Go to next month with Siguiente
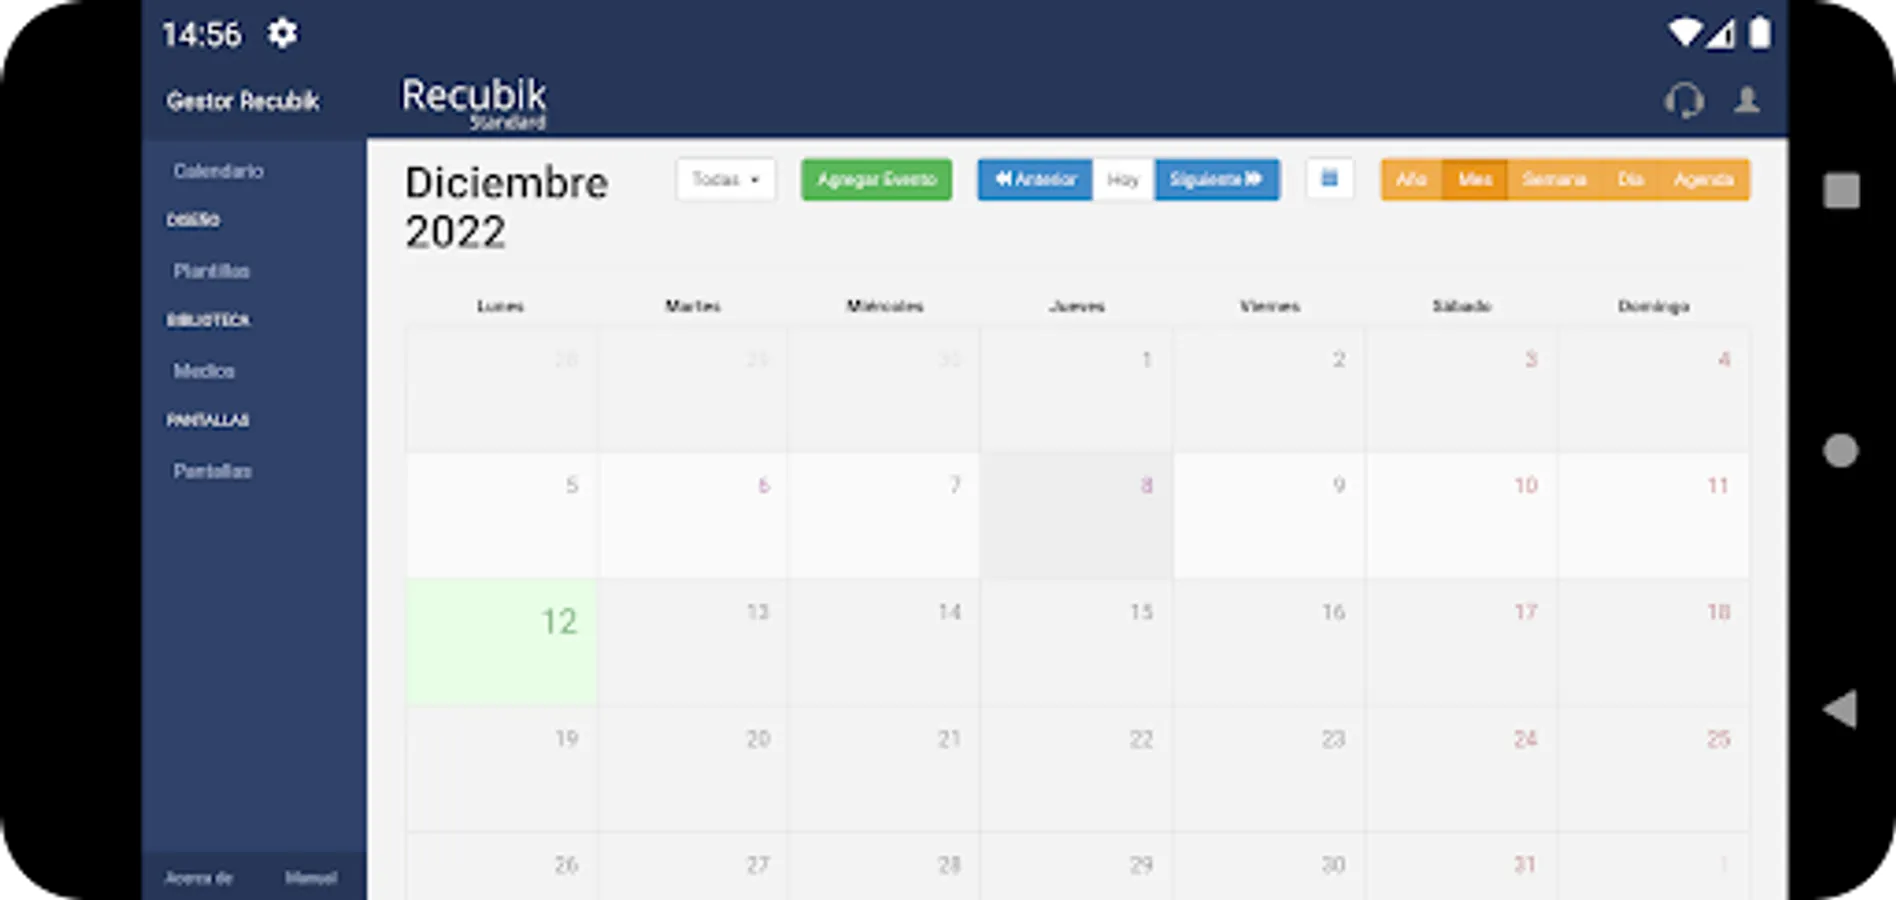This screenshot has height=900, width=1896. pos(1216,180)
